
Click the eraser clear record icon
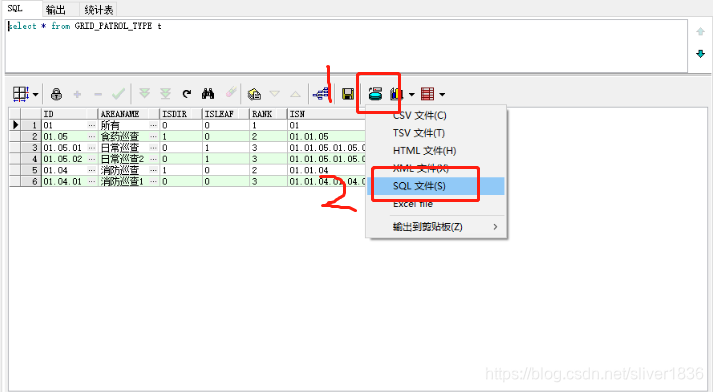pyautogui.click(x=231, y=93)
